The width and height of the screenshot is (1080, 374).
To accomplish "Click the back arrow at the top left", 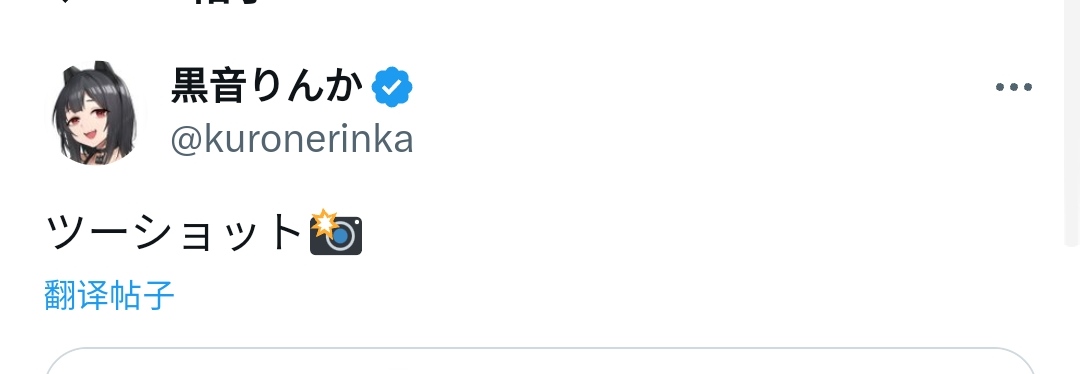I will [63, 2].
